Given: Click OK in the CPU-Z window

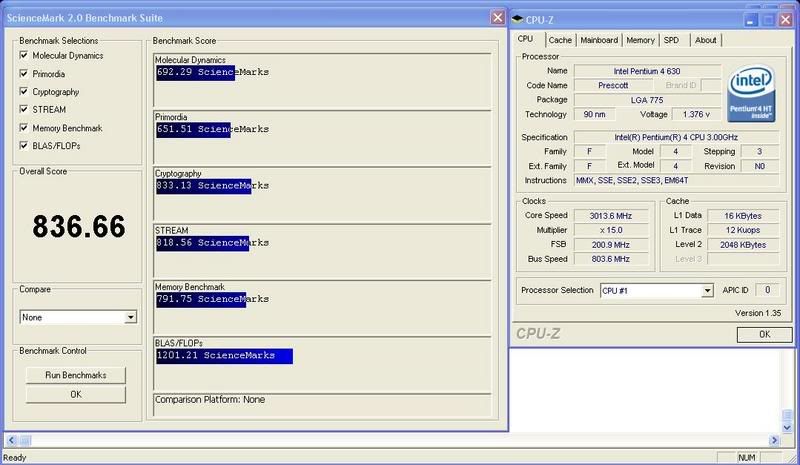Looking at the screenshot, I should [763, 334].
